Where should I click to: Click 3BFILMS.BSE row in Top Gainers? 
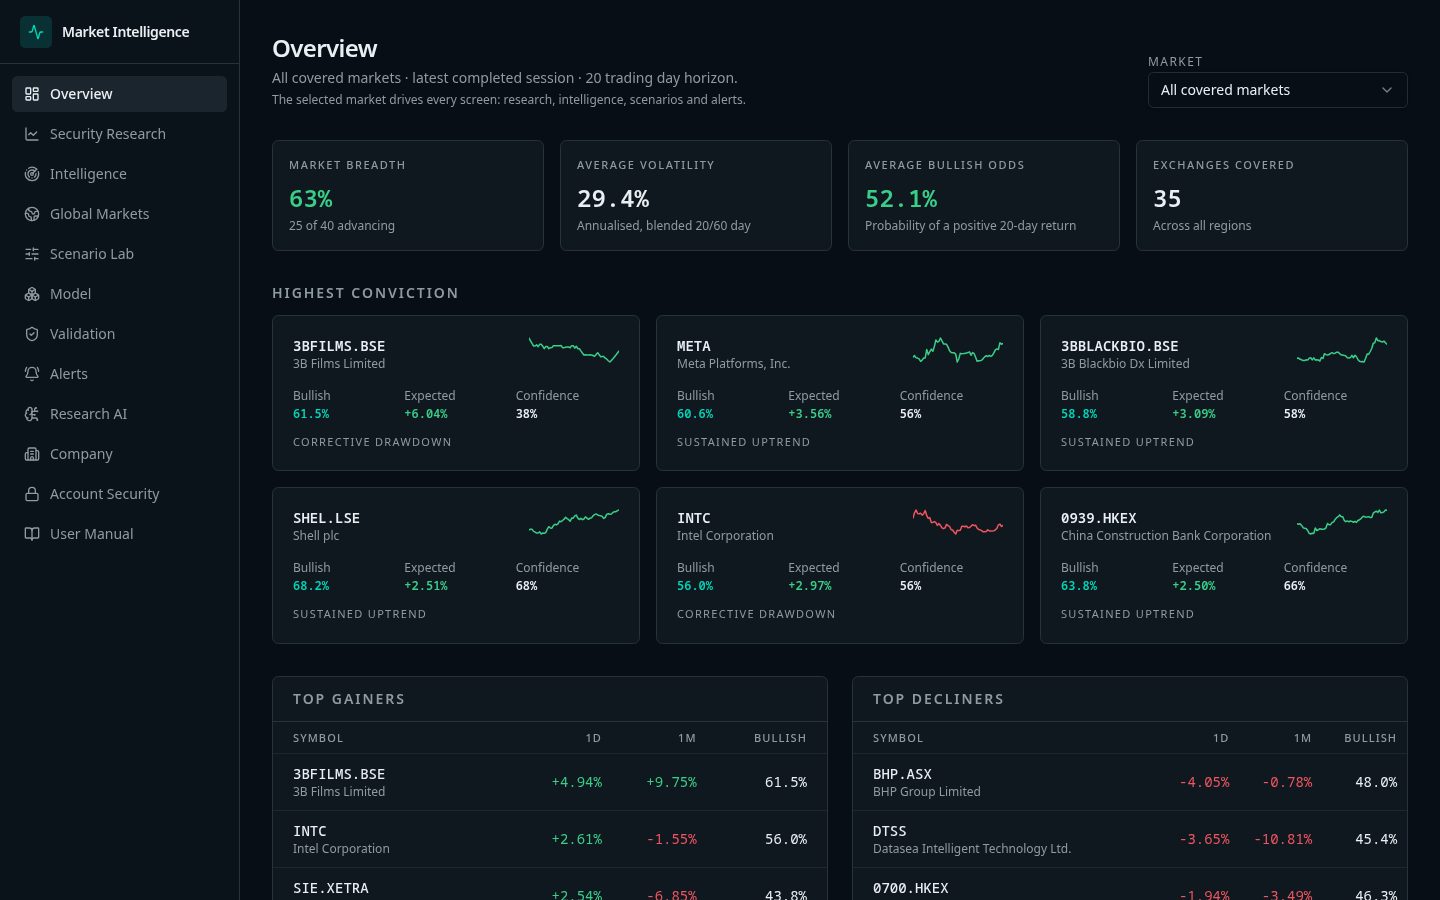point(550,782)
